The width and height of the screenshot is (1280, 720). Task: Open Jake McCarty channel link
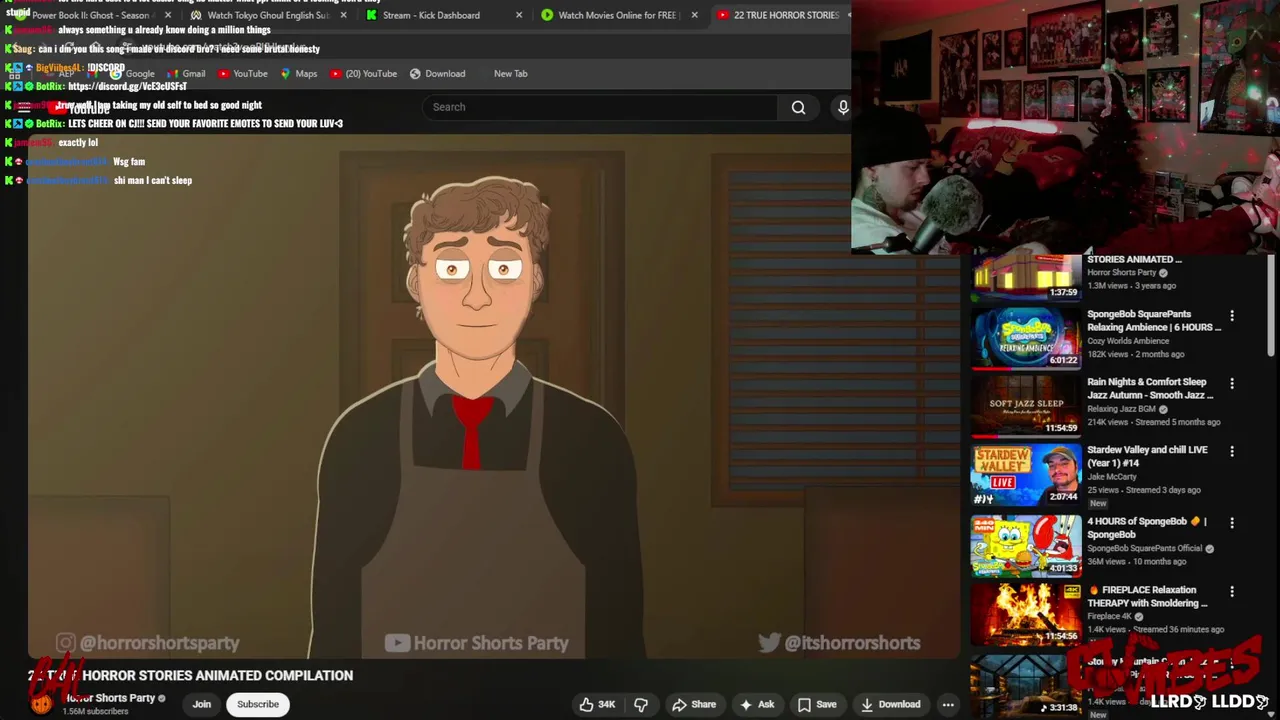(1111, 477)
